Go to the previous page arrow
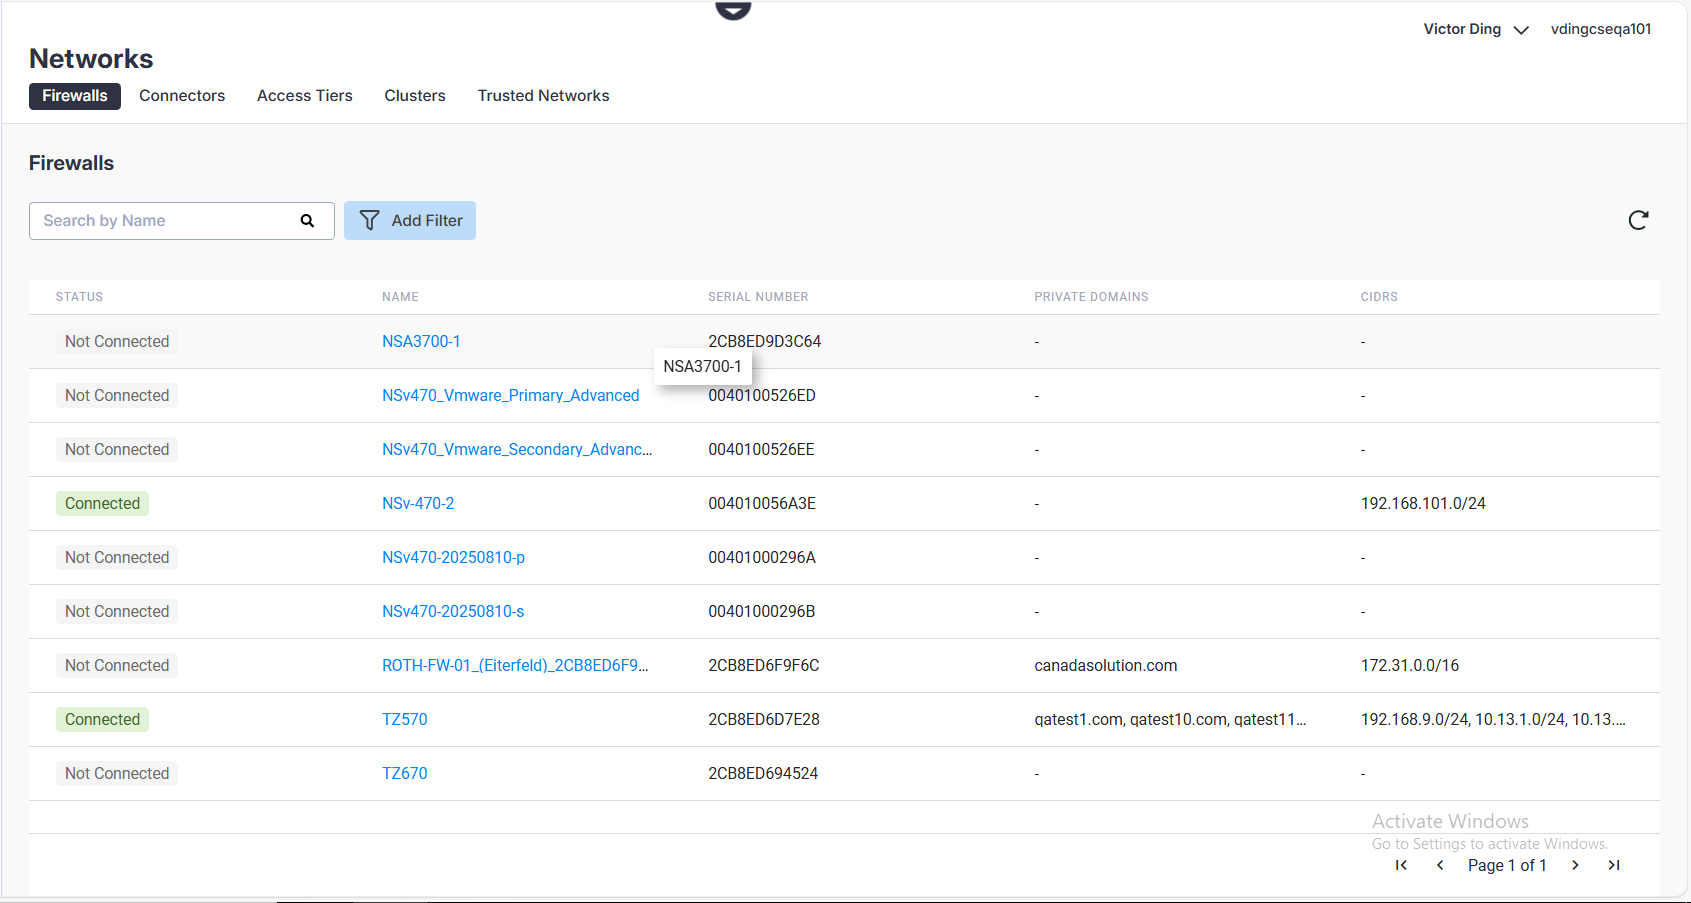Viewport: 1691px width, 903px height. point(1439,865)
